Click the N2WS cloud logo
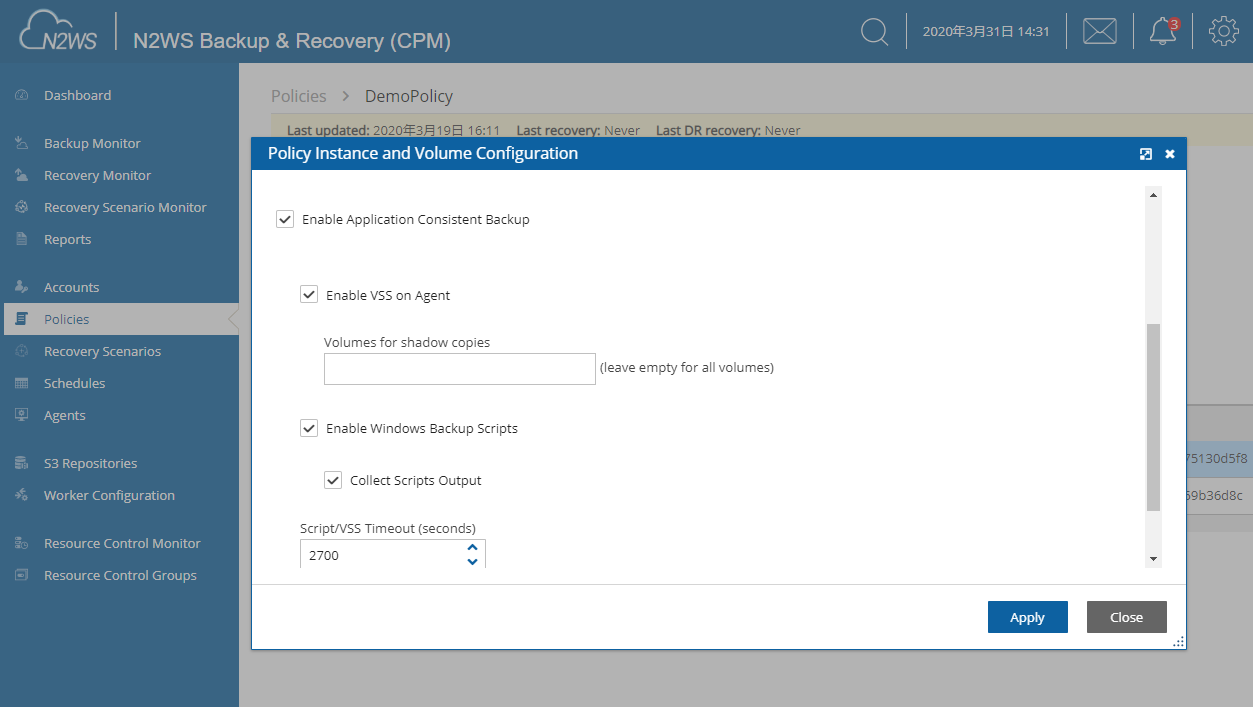 tap(57, 32)
